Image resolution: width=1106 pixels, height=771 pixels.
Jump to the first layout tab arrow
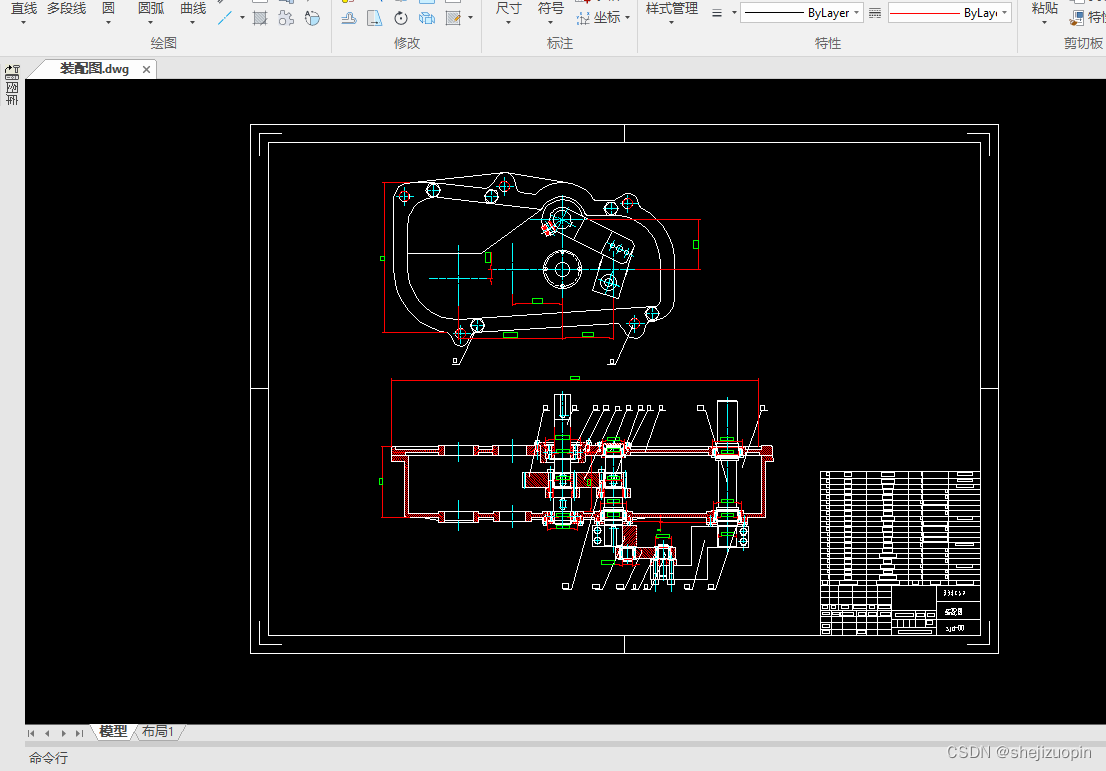(x=31, y=734)
